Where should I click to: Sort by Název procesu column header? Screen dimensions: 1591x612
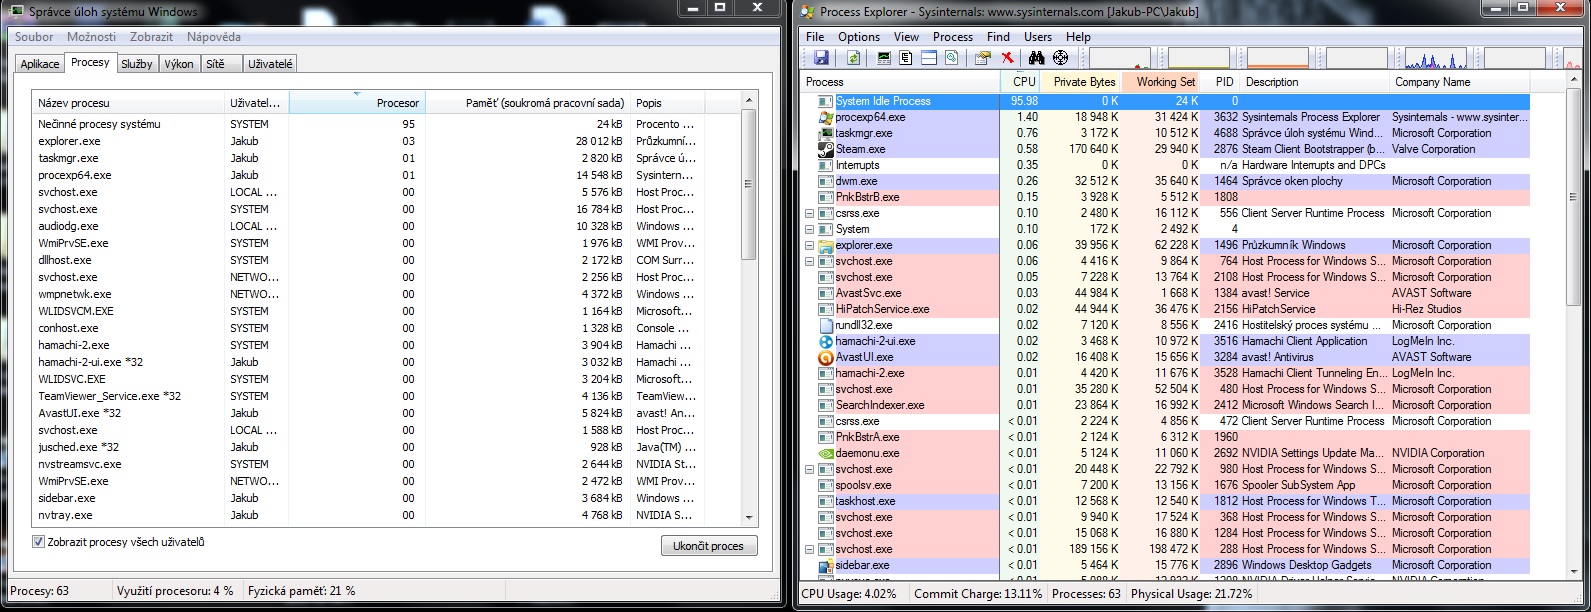pos(128,102)
